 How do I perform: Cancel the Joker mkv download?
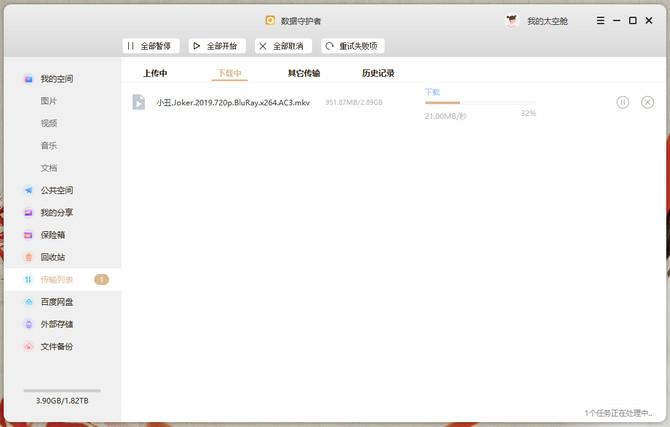point(647,102)
